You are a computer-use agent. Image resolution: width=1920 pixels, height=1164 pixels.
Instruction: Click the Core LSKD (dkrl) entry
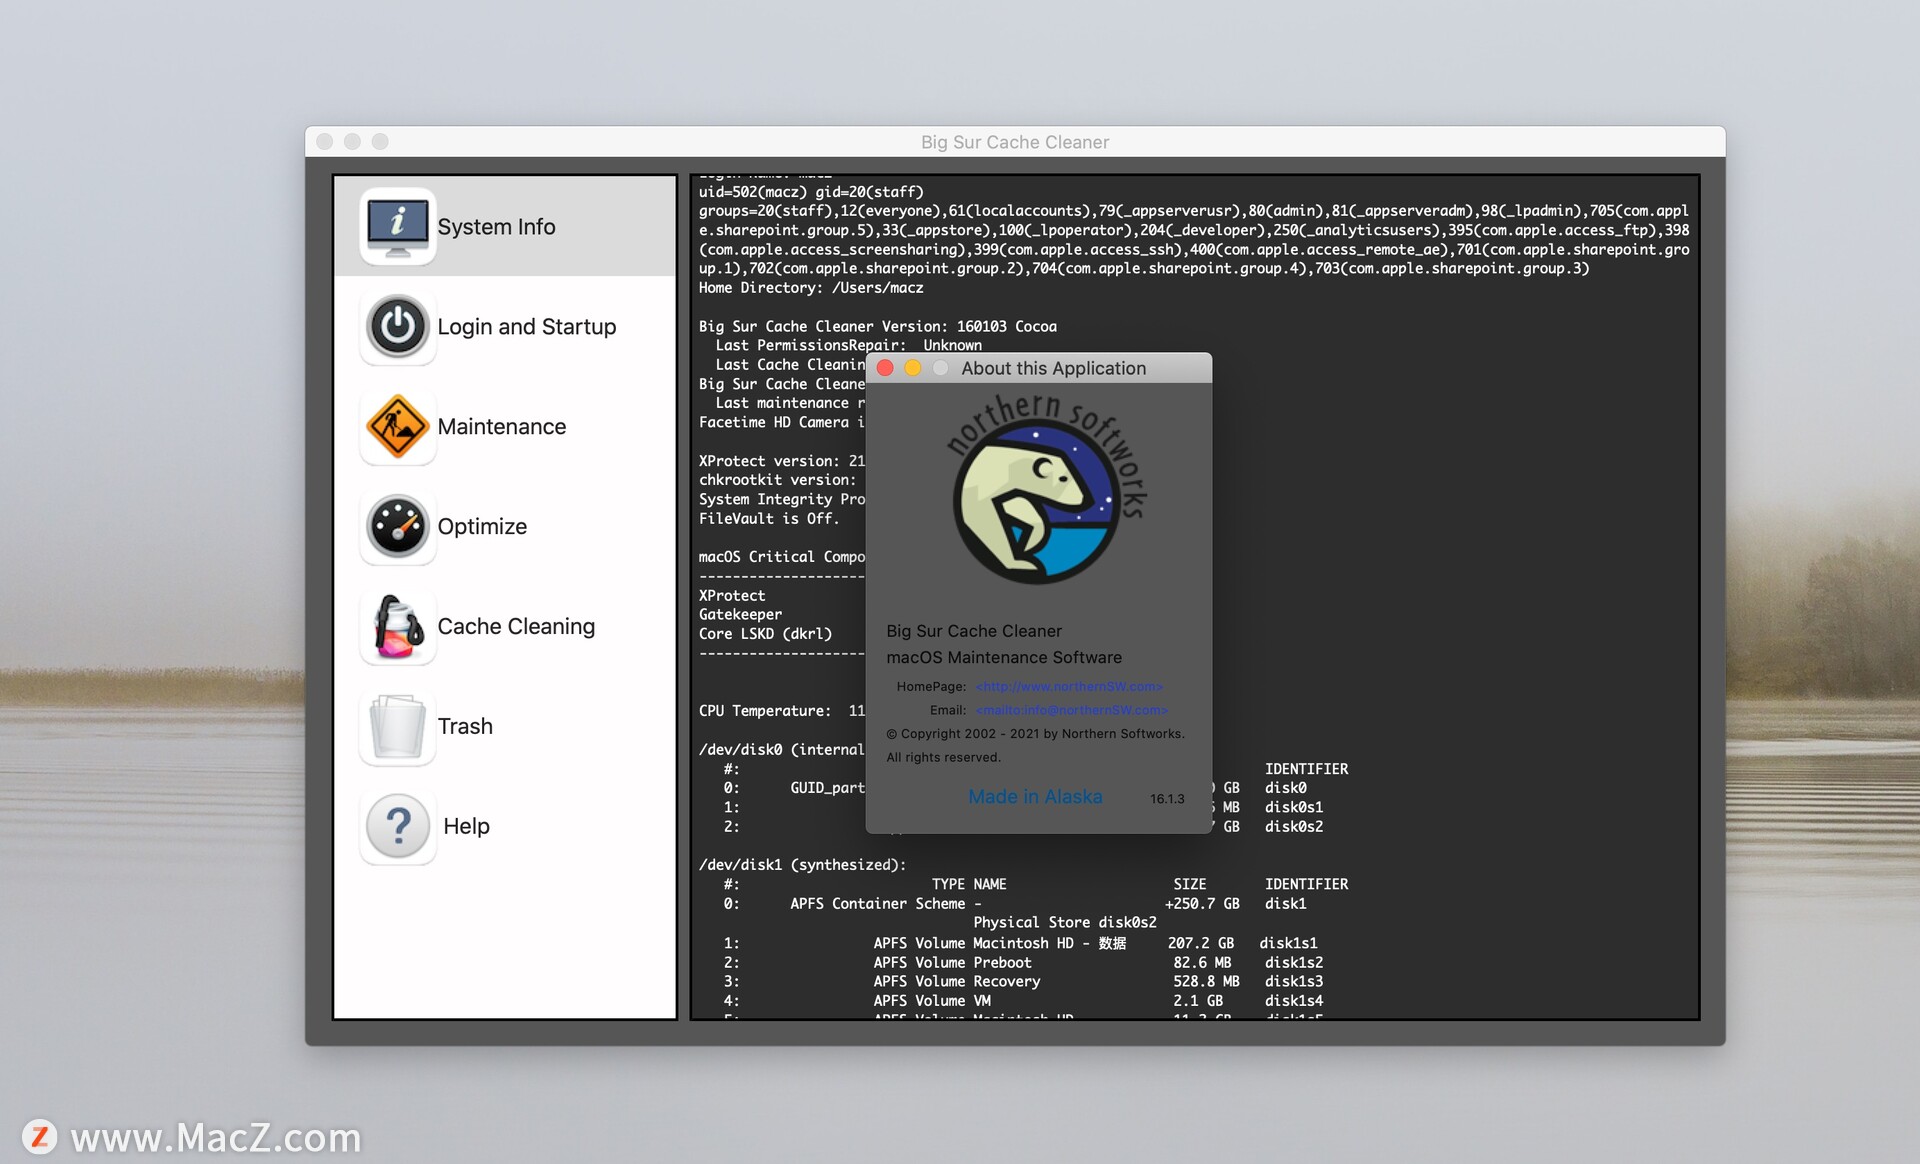click(765, 634)
